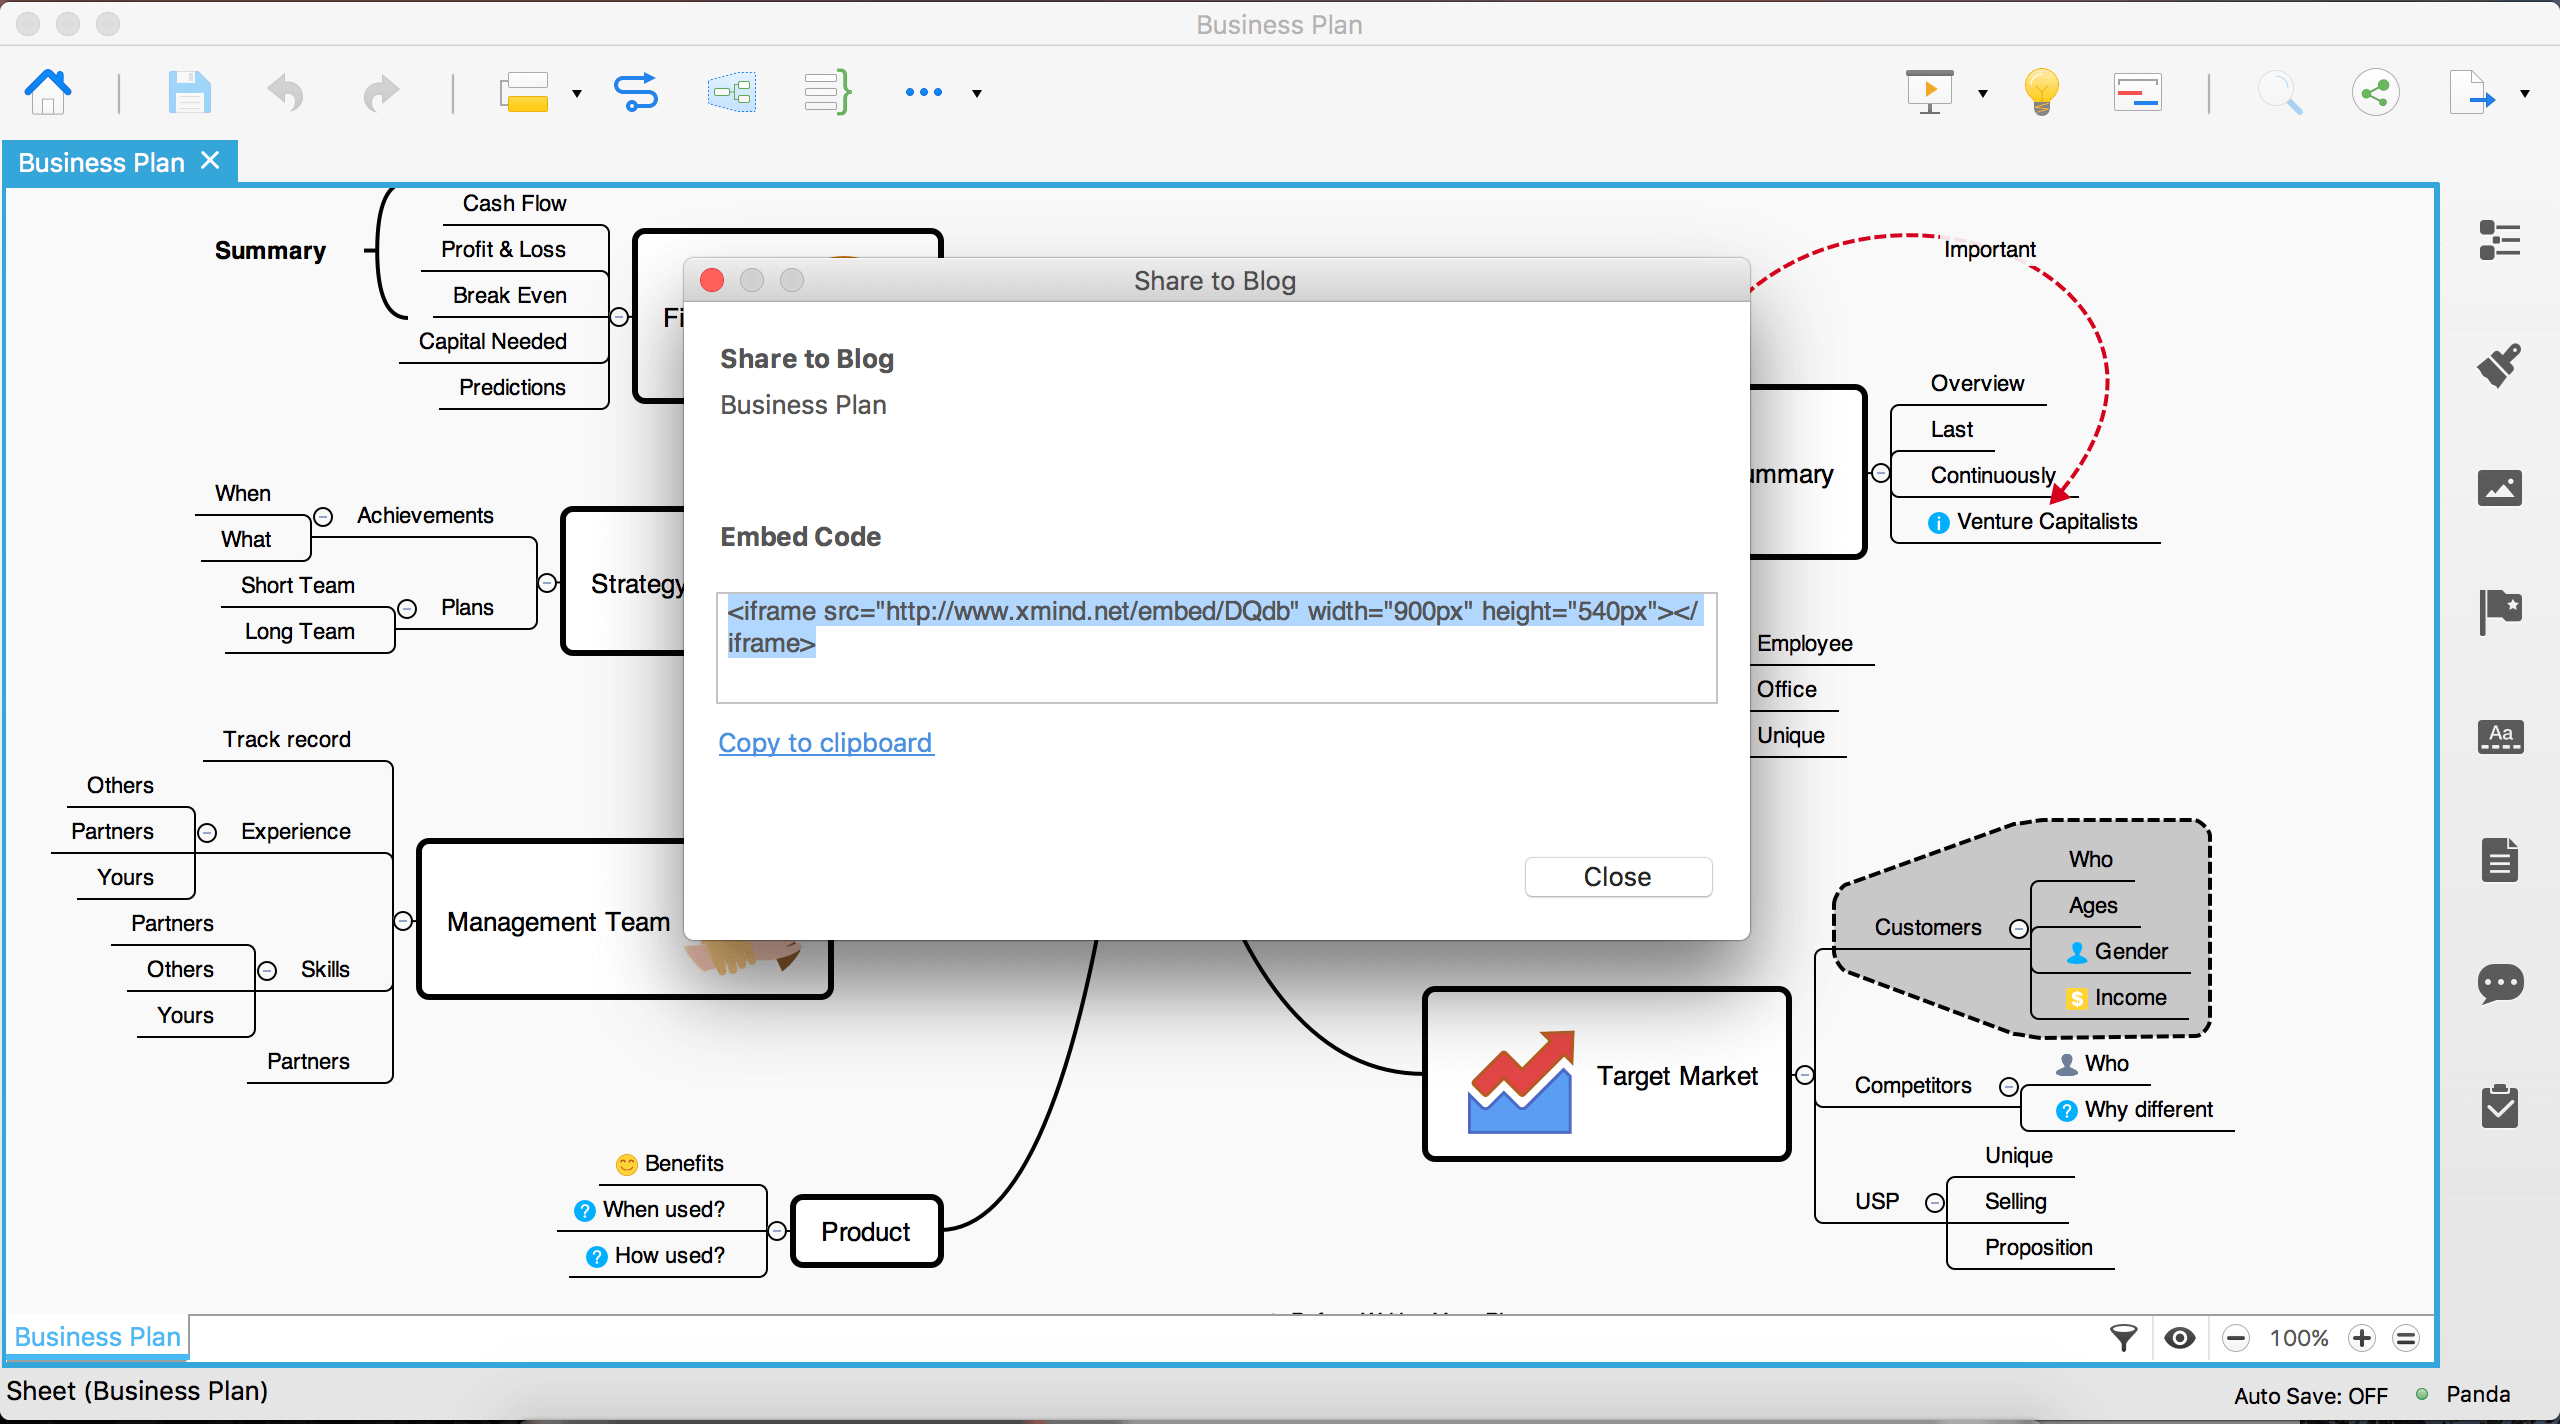The width and height of the screenshot is (2560, 1424).
Task: Open the Markers flag panel
Action: click(x=2499, y=611)
